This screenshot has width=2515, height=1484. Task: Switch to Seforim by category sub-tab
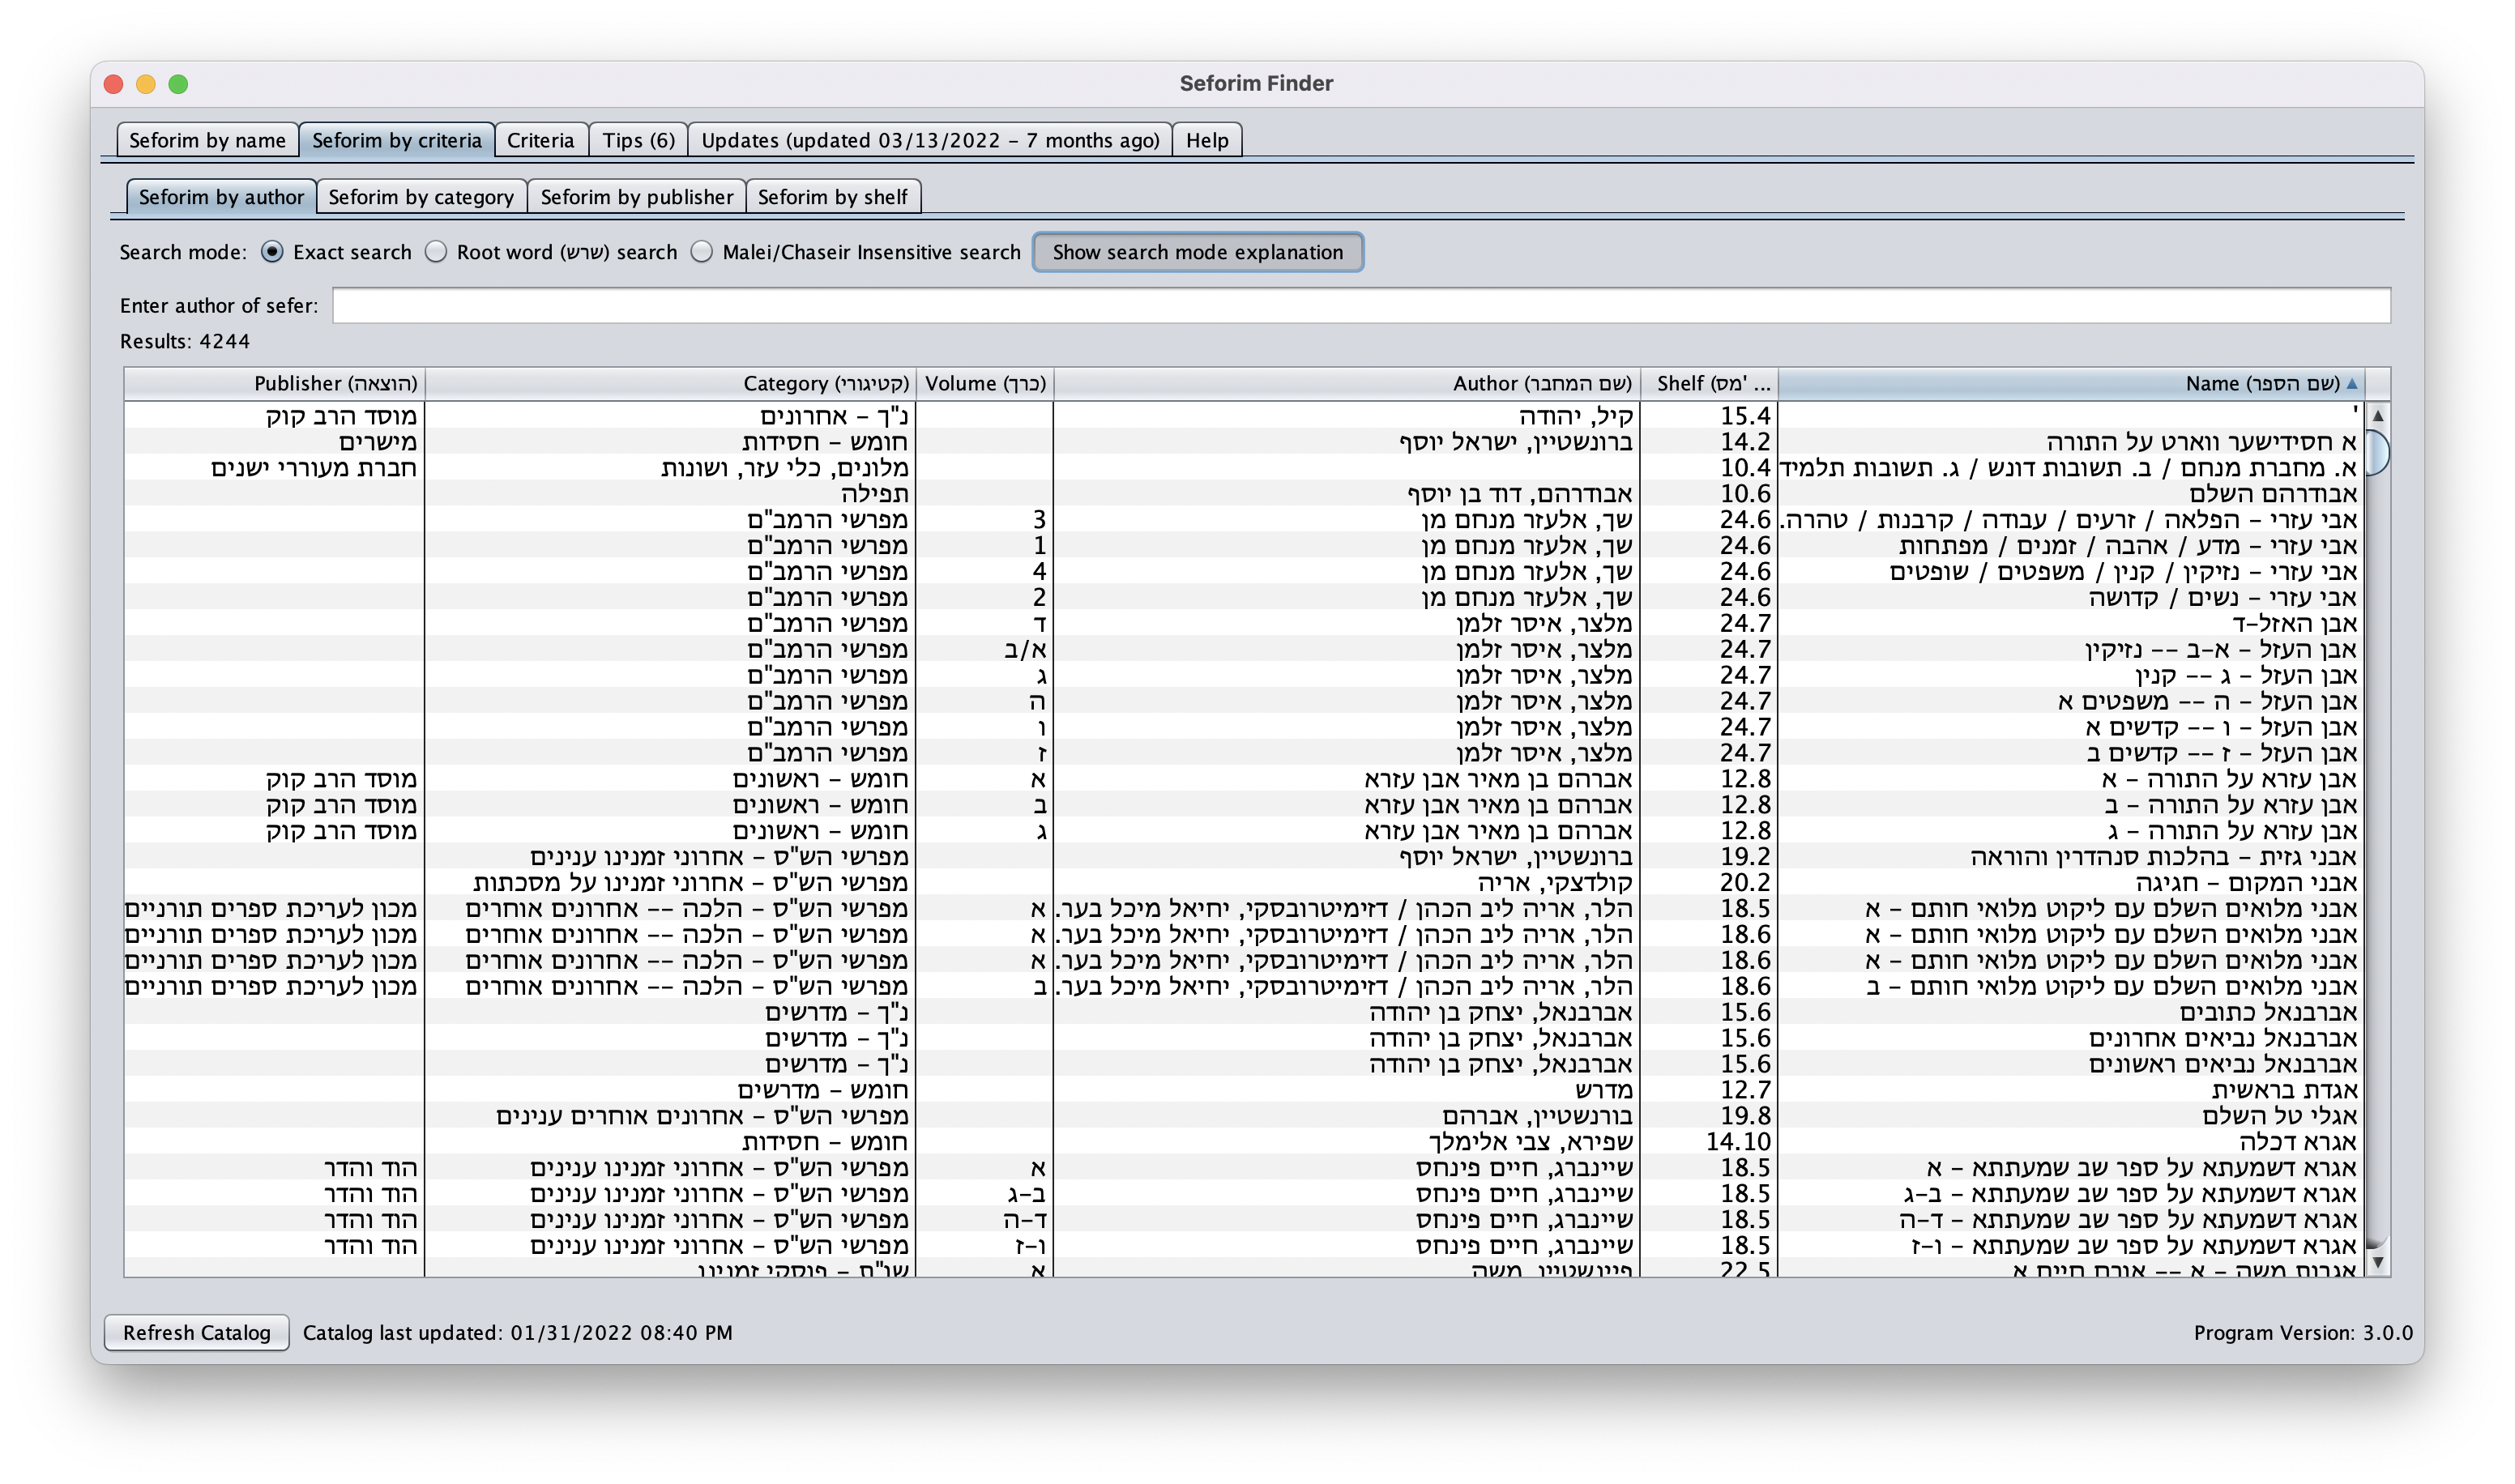[421, 197]
